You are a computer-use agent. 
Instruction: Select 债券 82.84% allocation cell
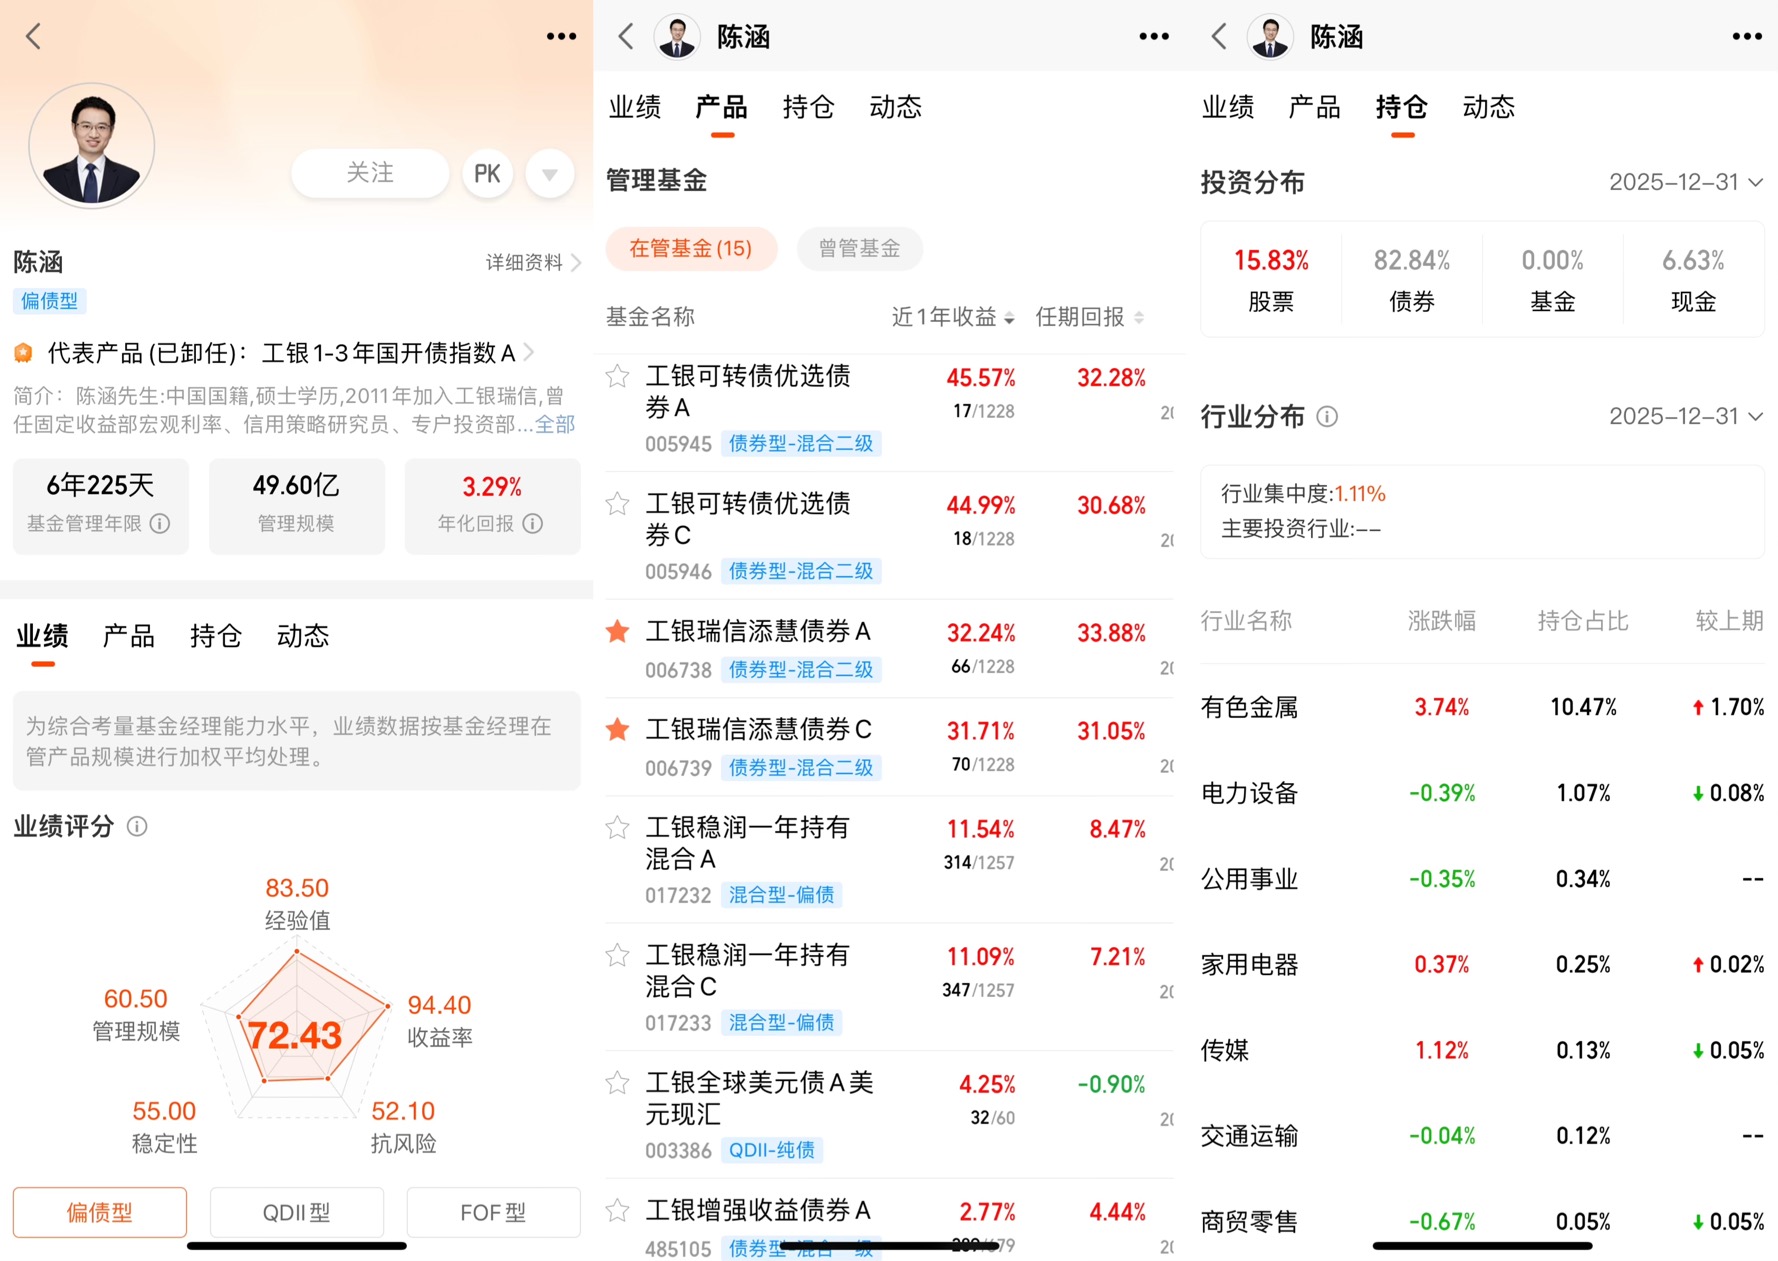click(1412, 279)
